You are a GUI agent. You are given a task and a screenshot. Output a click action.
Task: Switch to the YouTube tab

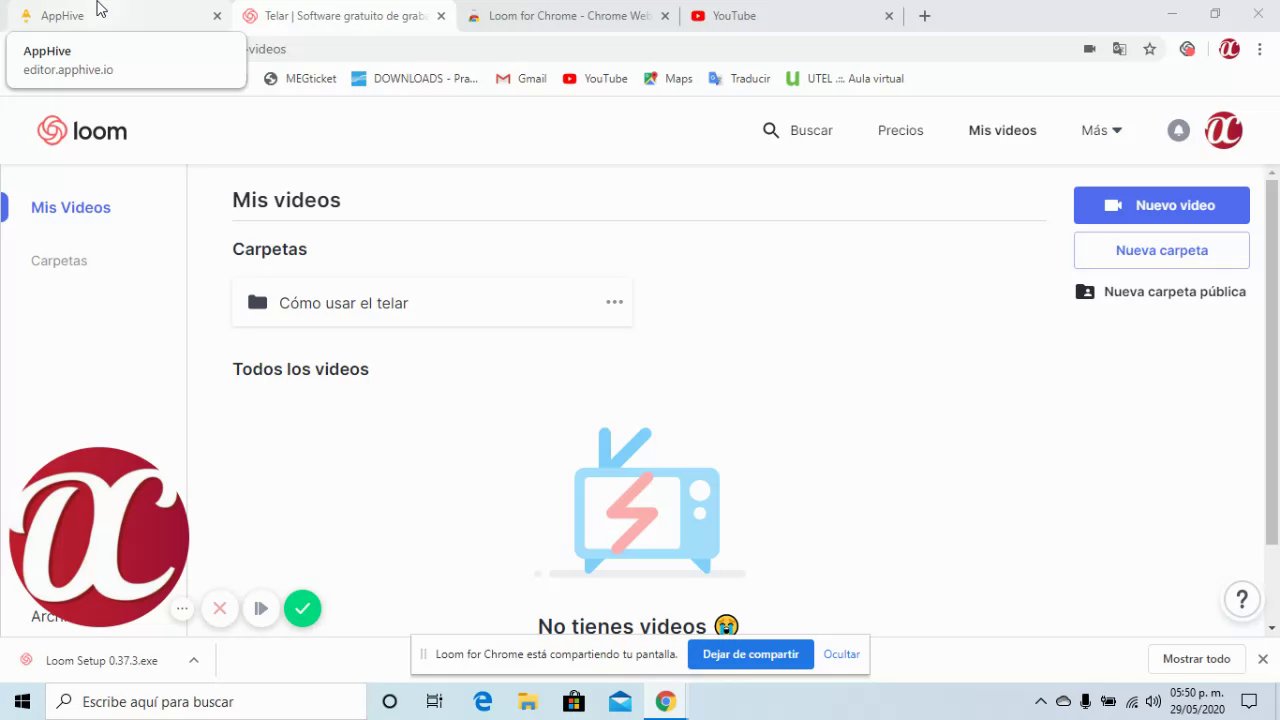pyautogui.click(x=790, y=16)
